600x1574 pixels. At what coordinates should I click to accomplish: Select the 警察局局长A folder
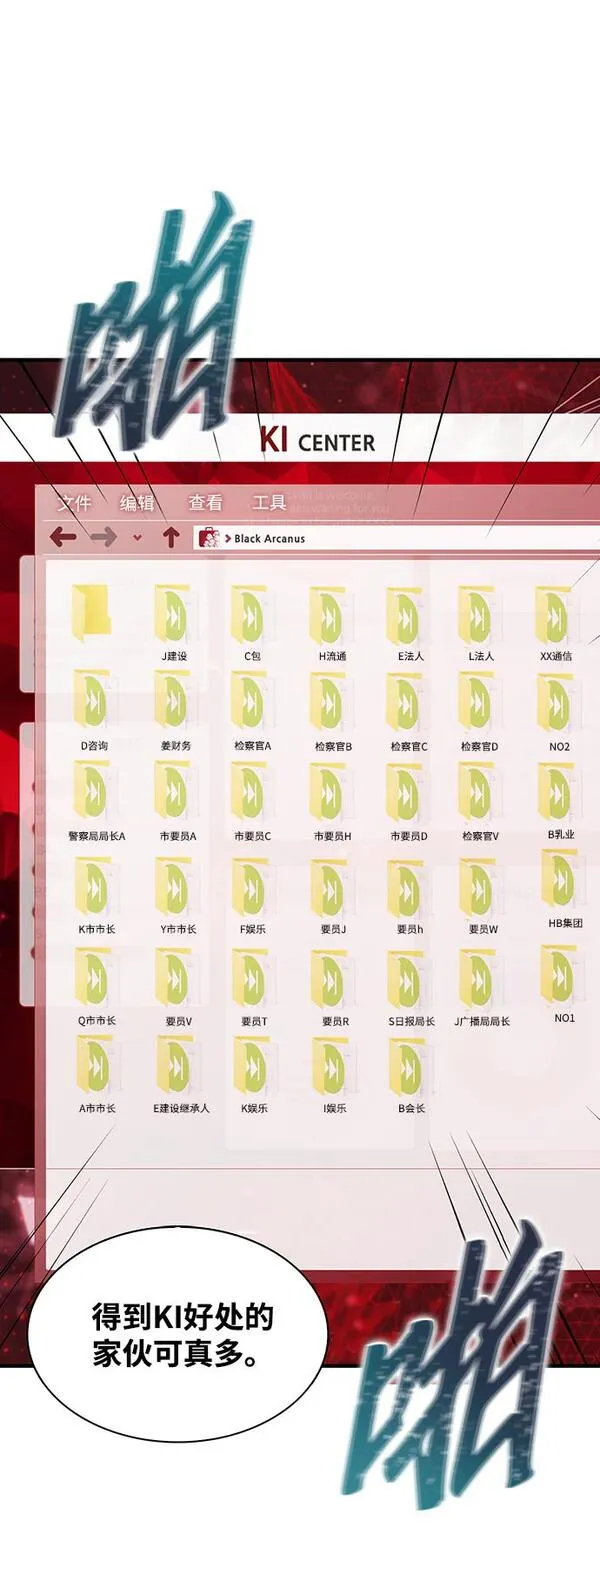[96, 796]
